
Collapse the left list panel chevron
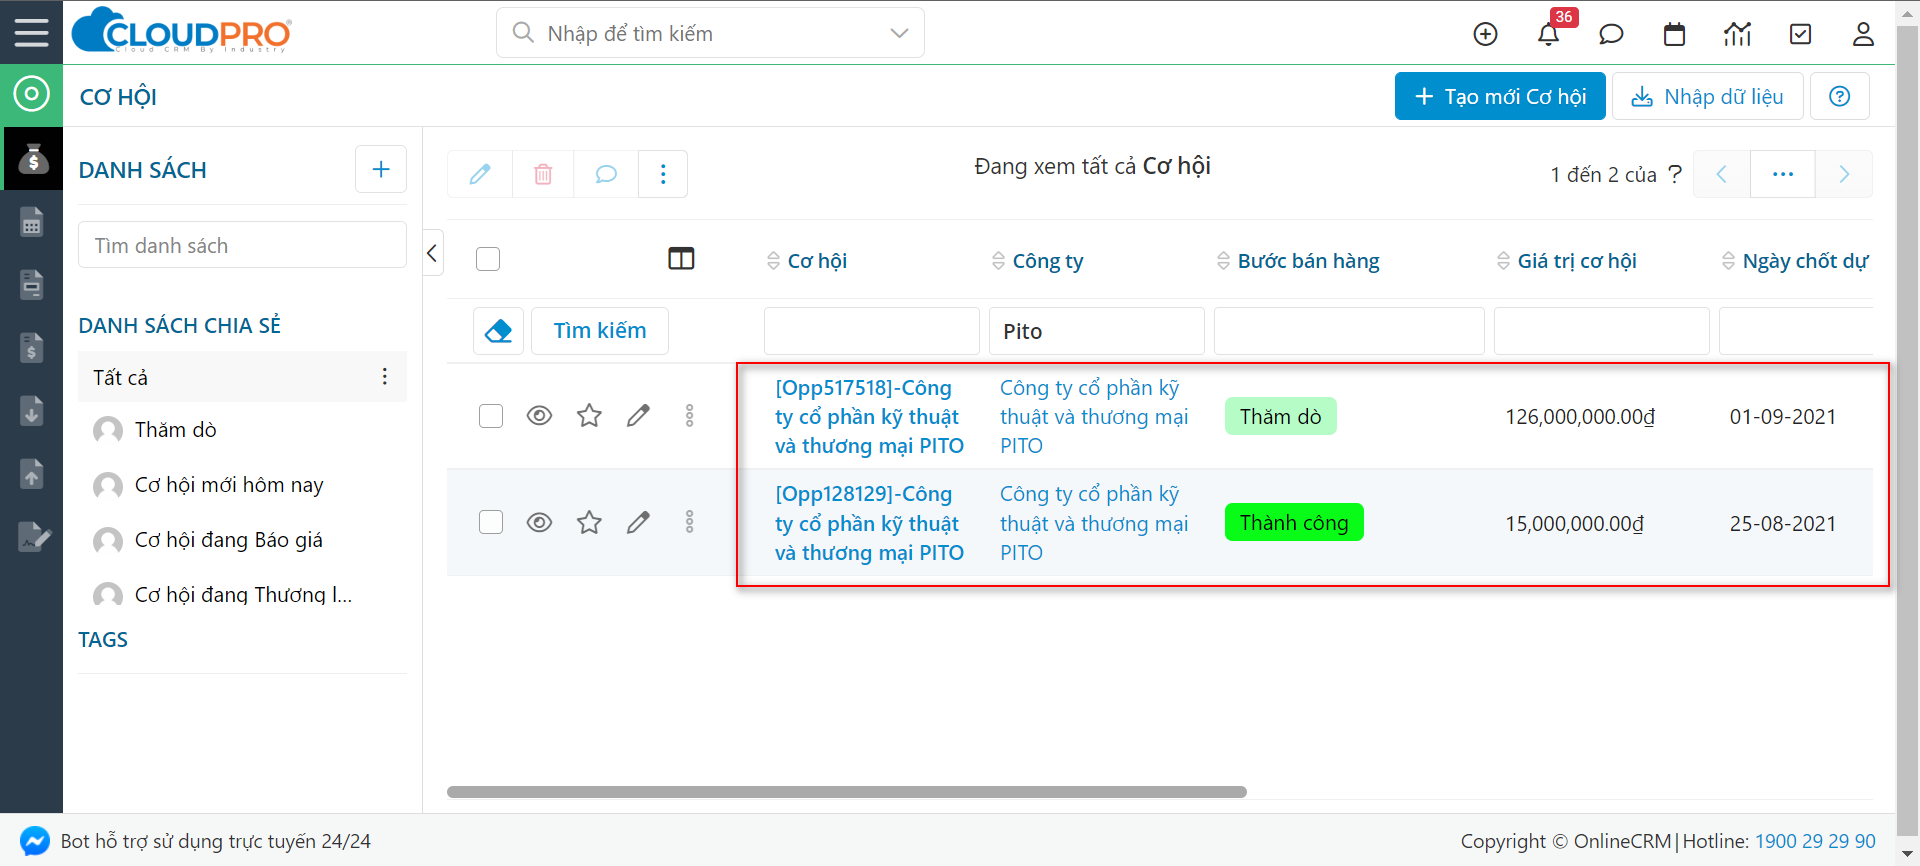click(x=432, y=253)
